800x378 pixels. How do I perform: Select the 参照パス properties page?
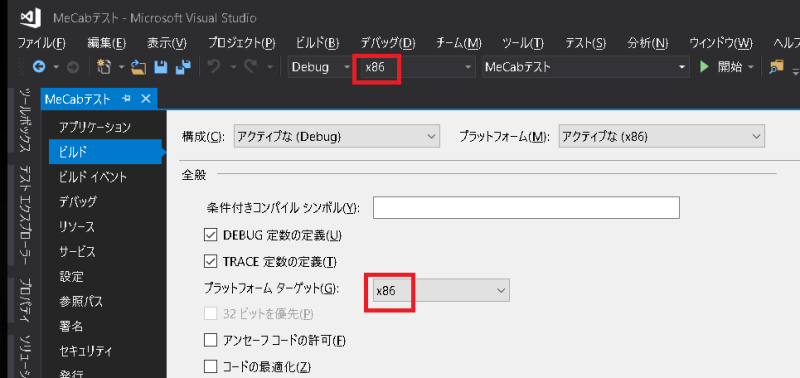pos(81,301)
